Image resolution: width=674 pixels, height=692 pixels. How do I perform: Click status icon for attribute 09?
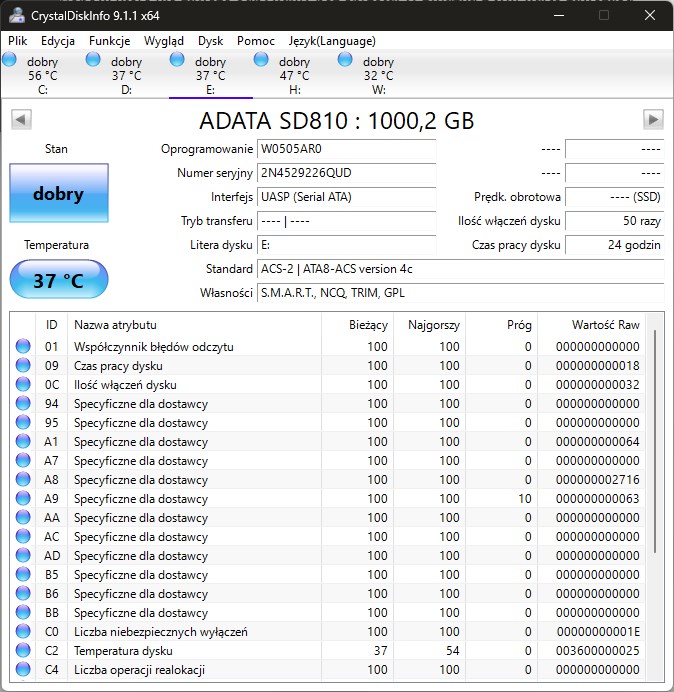tap(23, 365)
